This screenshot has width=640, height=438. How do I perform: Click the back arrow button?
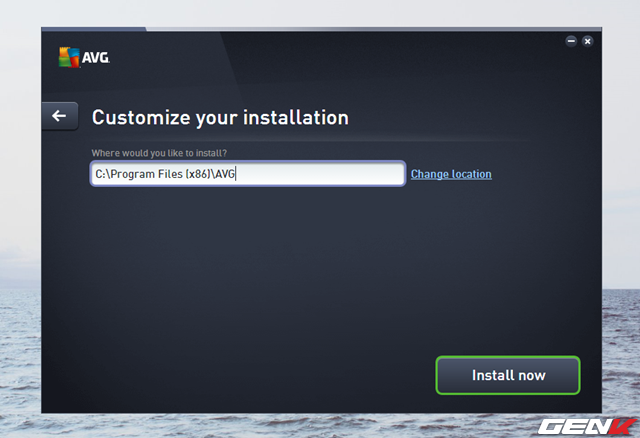(x=59, y=116)
